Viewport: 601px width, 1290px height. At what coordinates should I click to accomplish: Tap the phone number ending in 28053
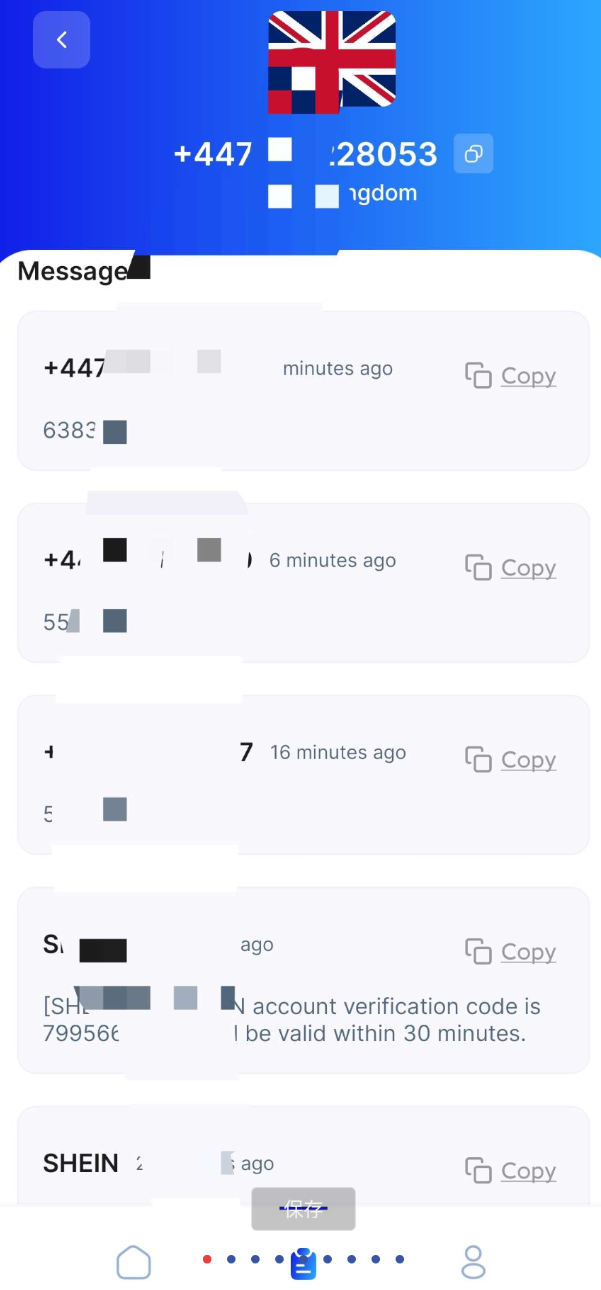(x=305, y=154)
